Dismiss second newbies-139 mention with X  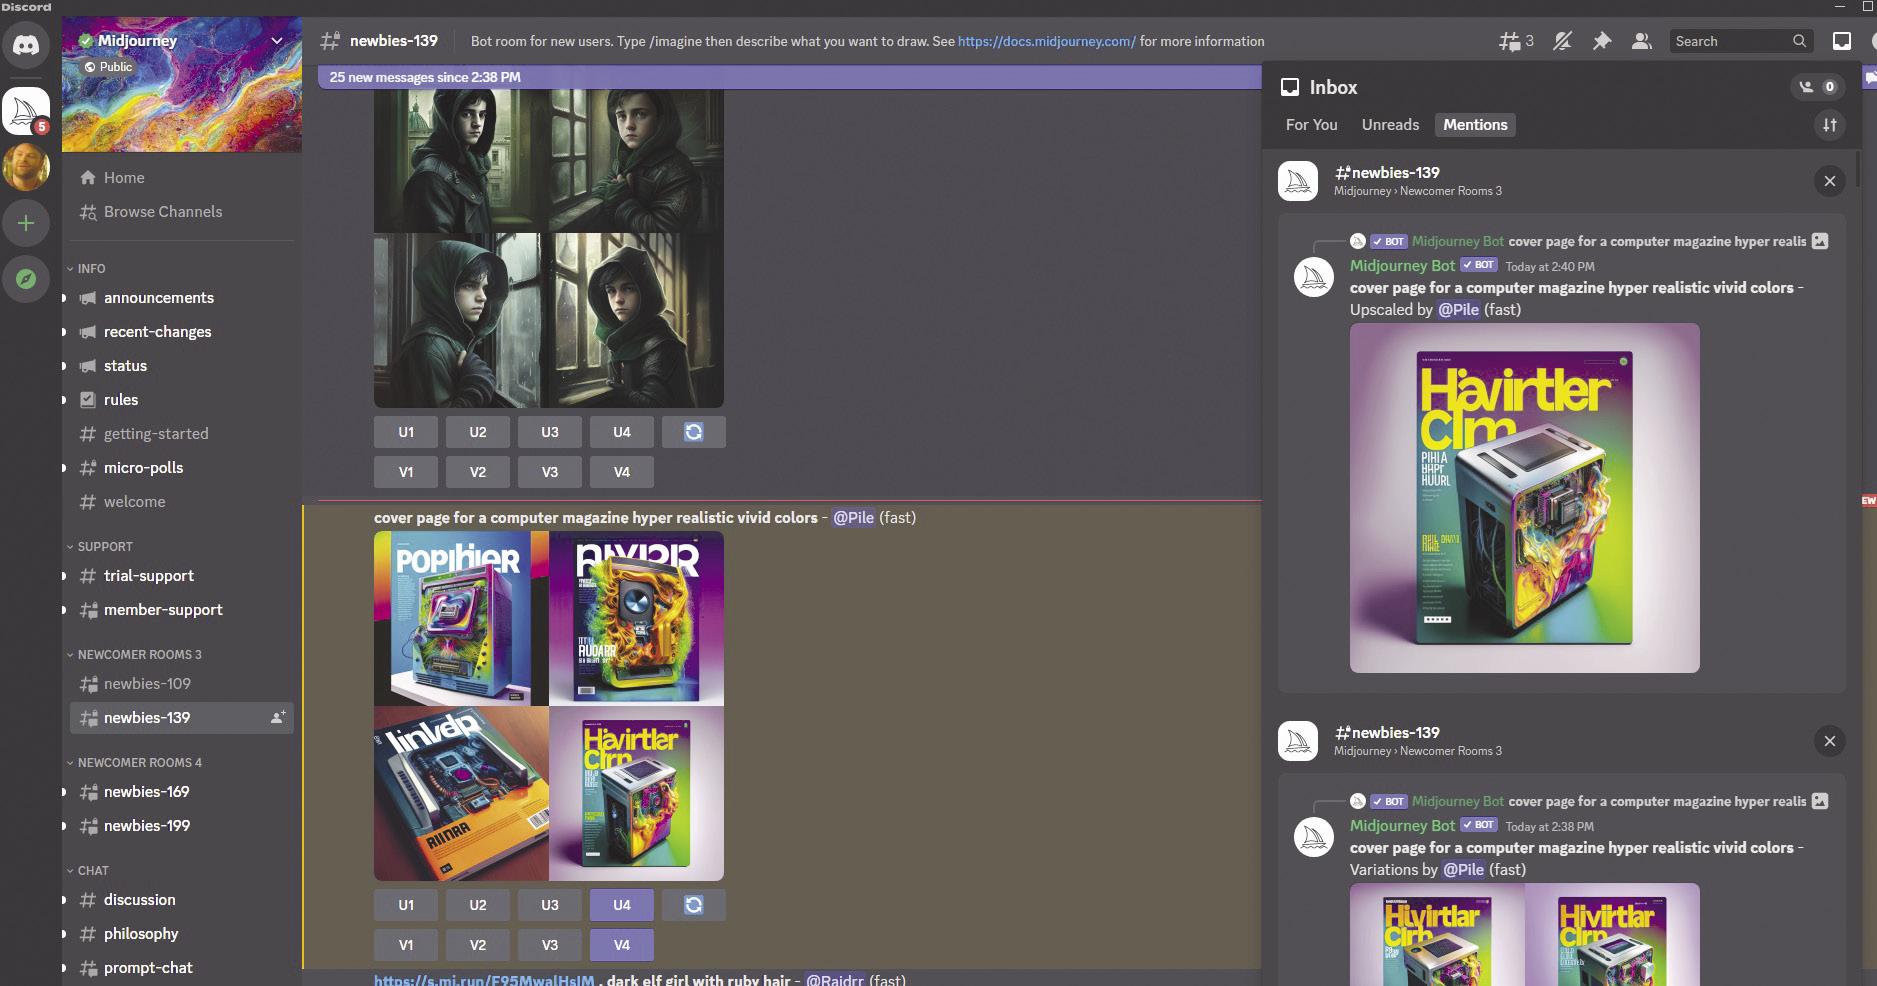[1829, 741]
